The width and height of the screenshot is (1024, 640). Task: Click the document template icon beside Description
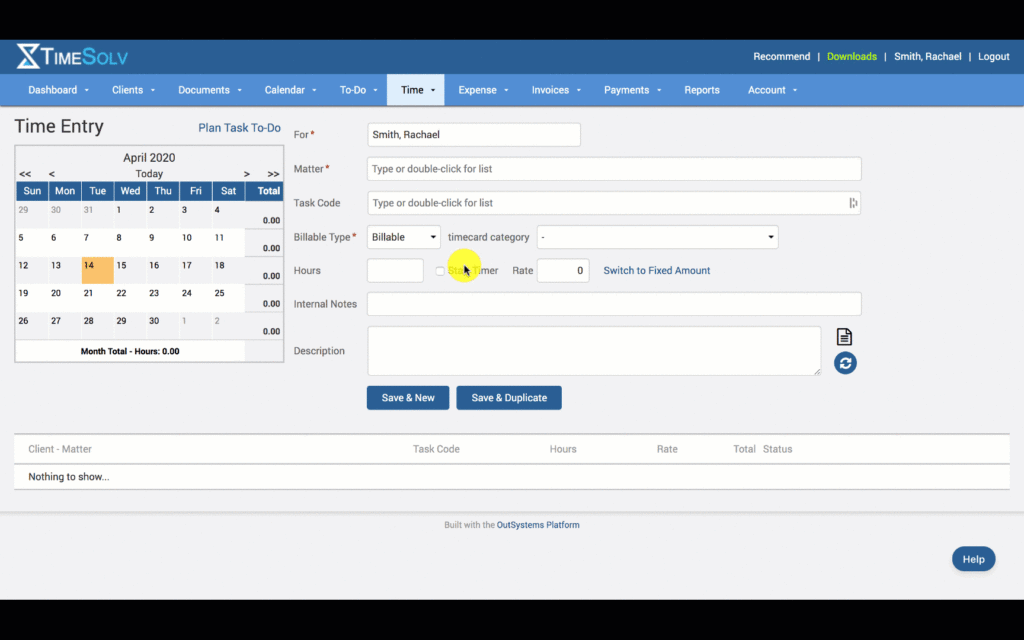coord(844,337)
